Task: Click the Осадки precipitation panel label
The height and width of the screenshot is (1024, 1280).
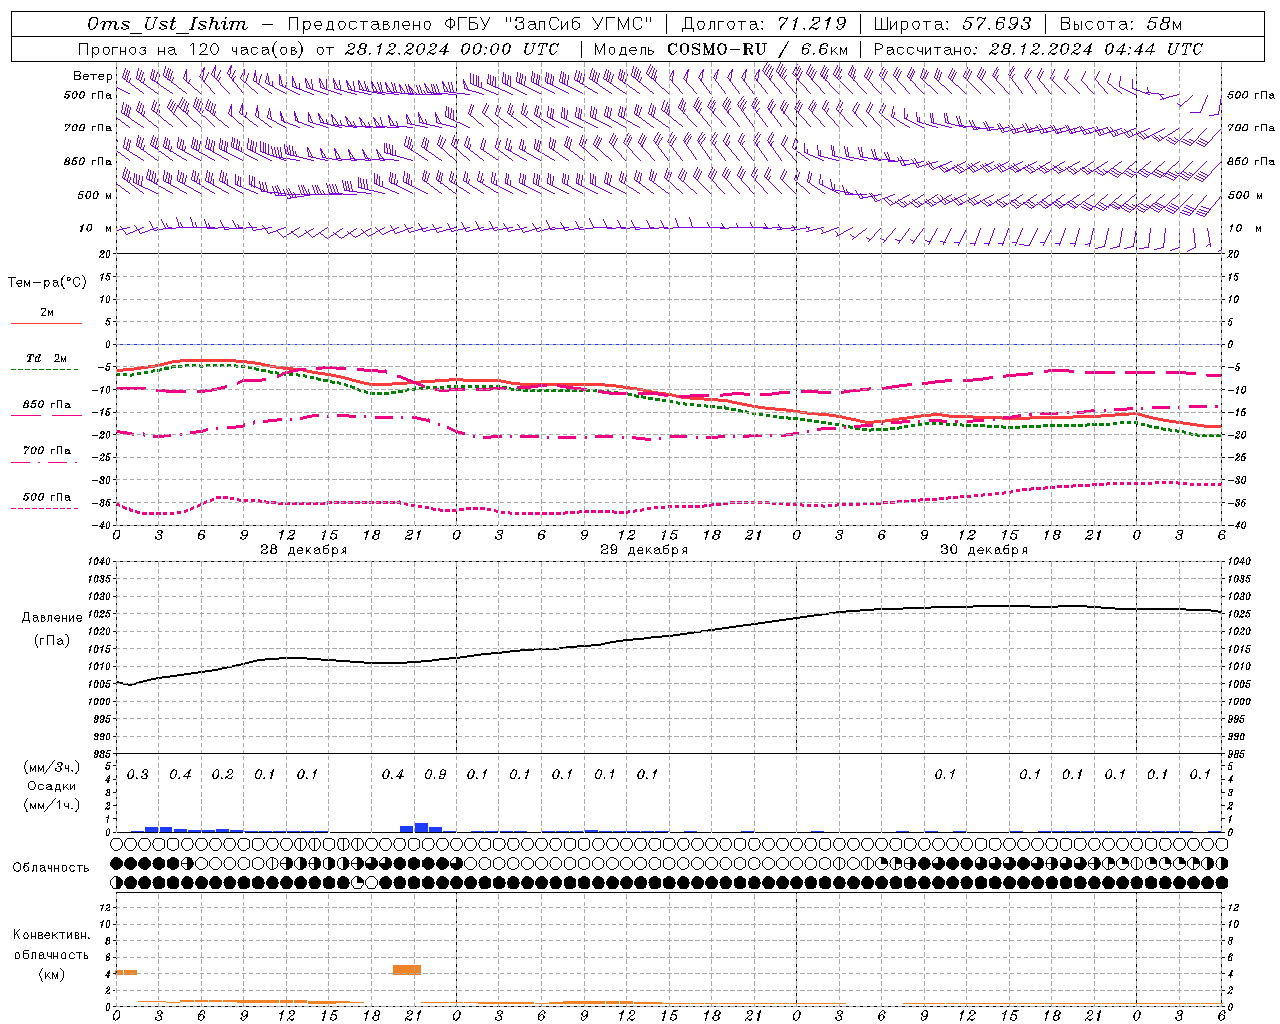Action: 51,786
